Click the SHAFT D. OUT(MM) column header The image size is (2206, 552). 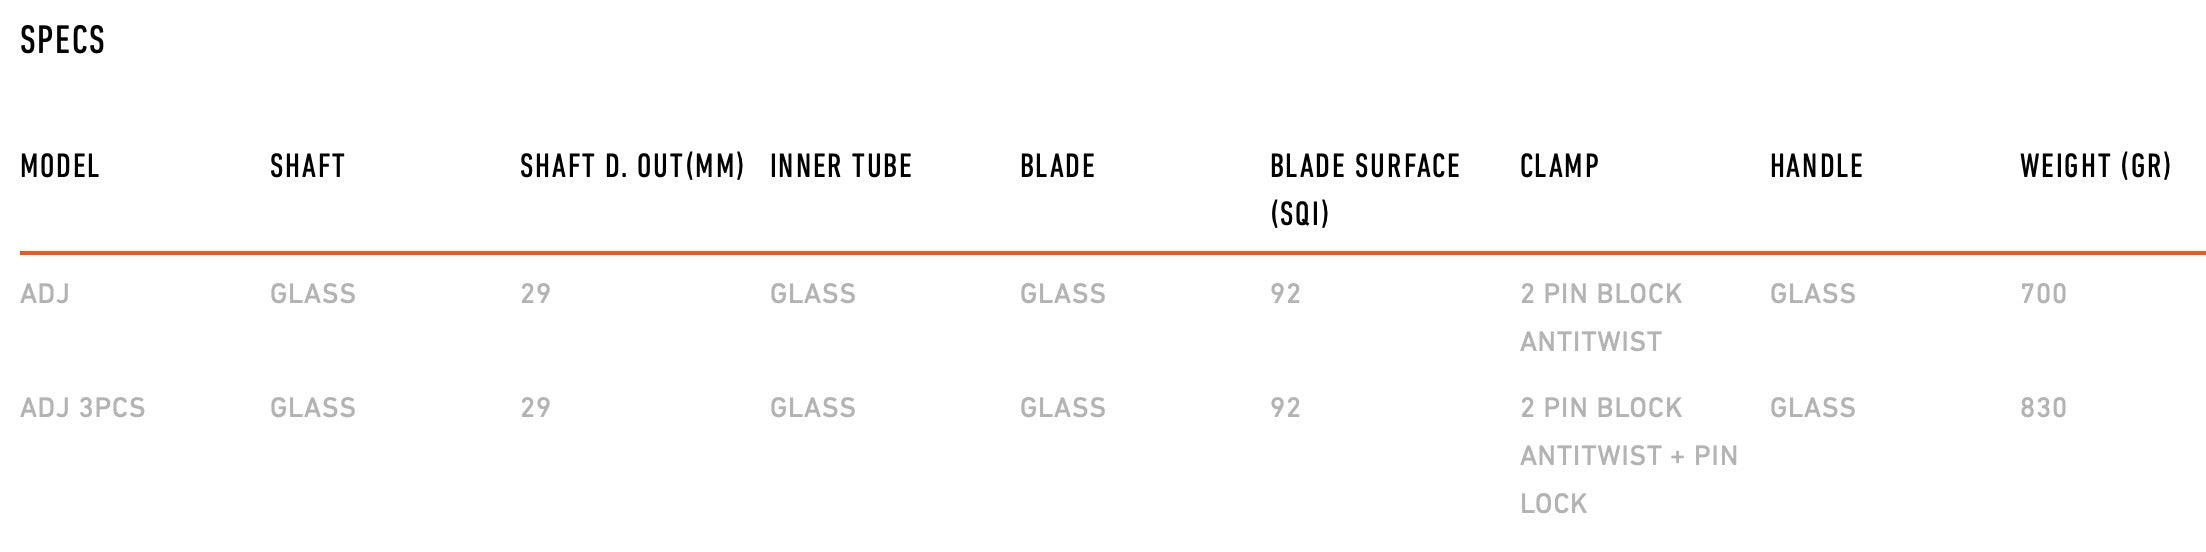coord(632,166)
